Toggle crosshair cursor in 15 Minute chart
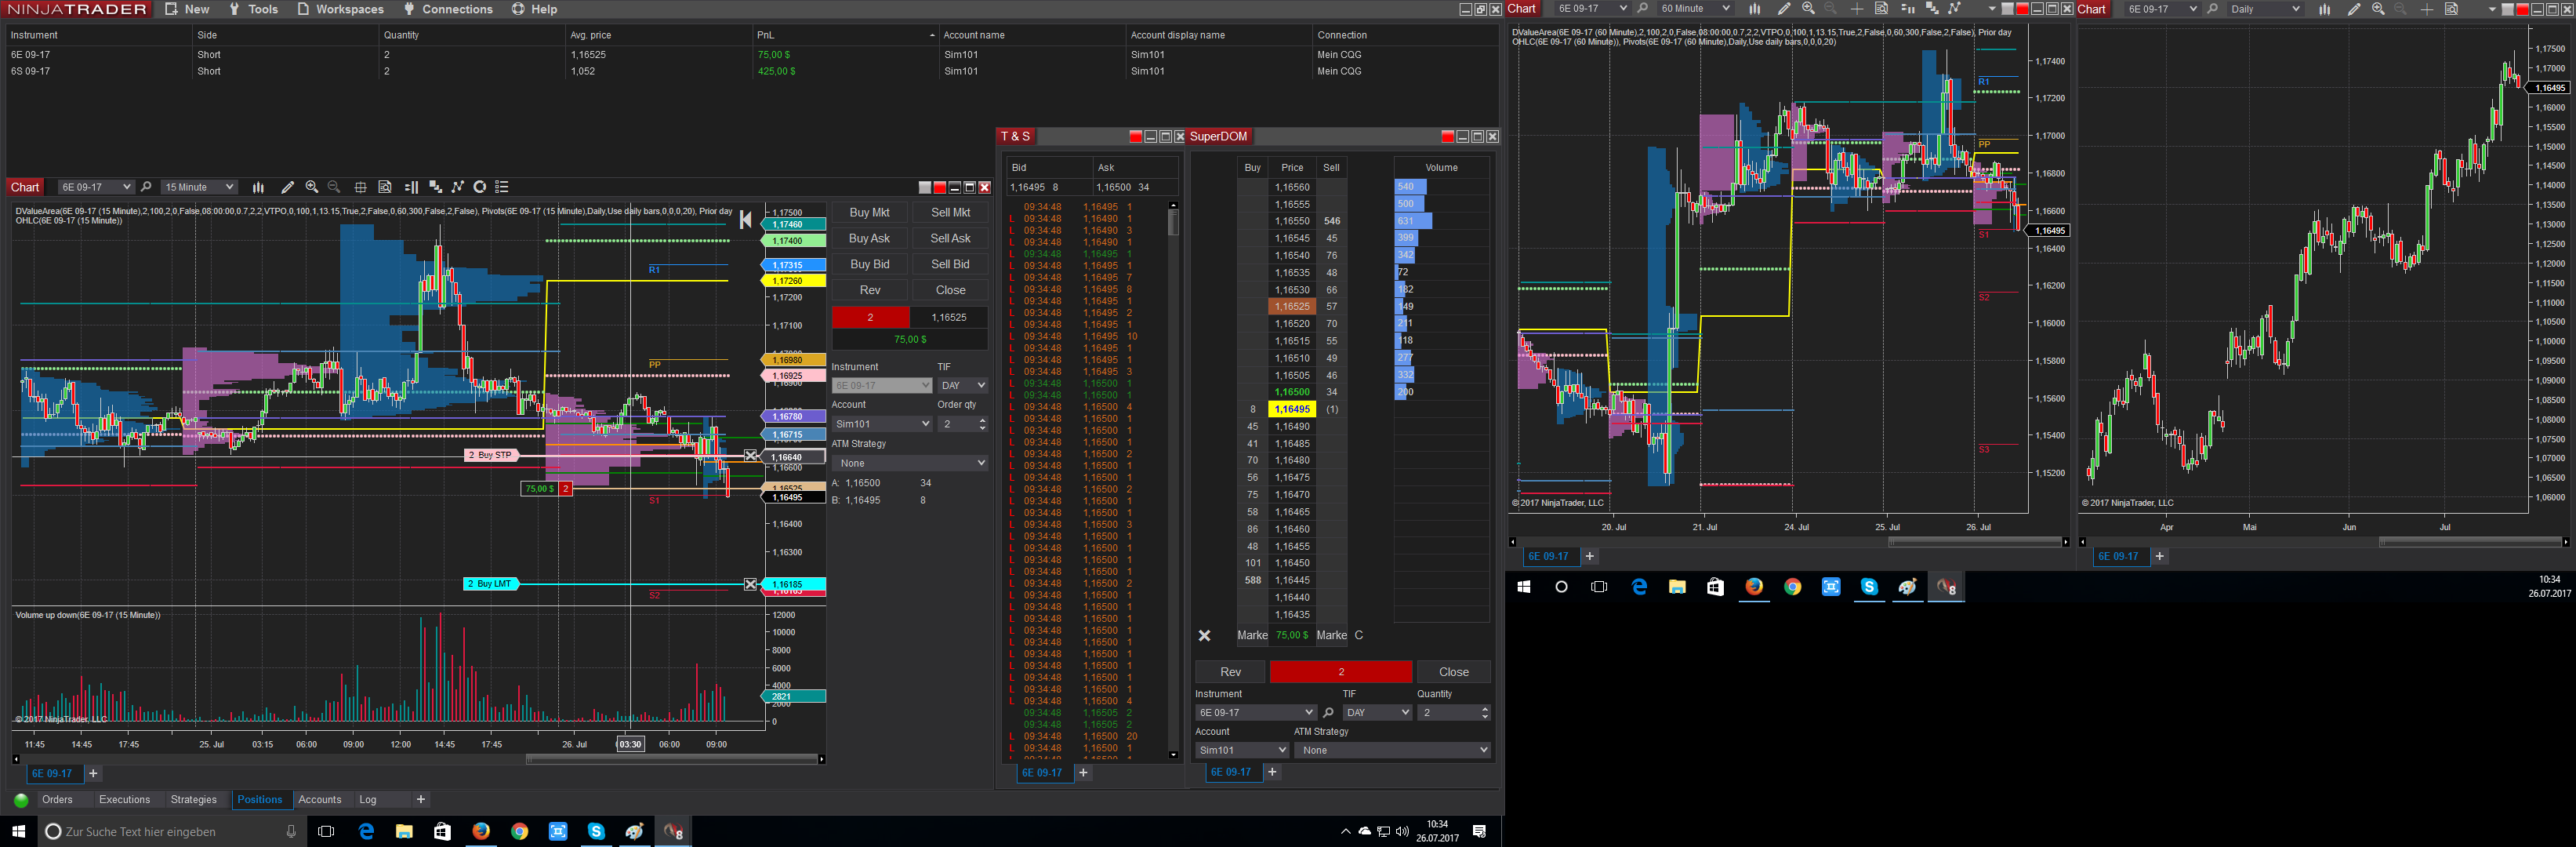 click(360, 187)
